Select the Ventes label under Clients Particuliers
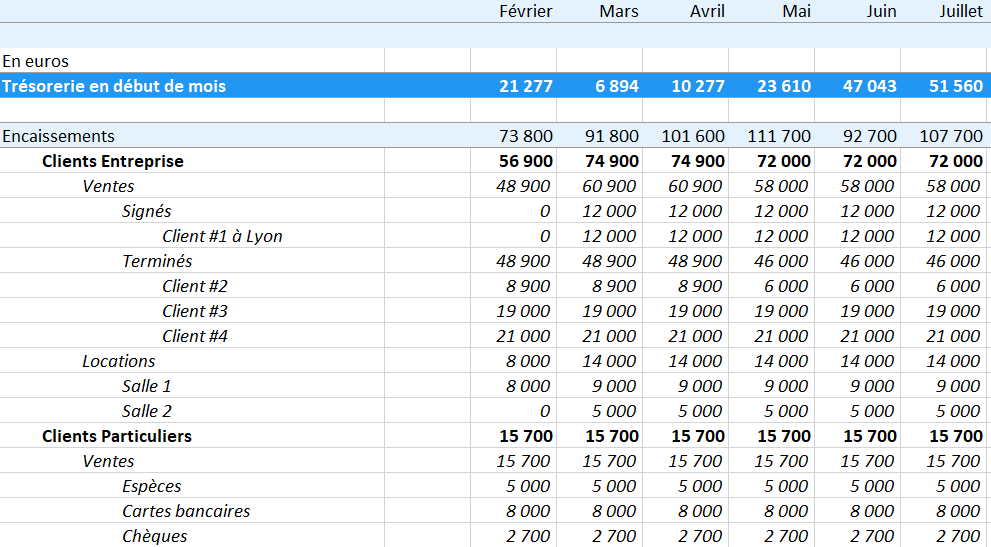This screenshot has width=991, height=547. (x=108, y=461)
